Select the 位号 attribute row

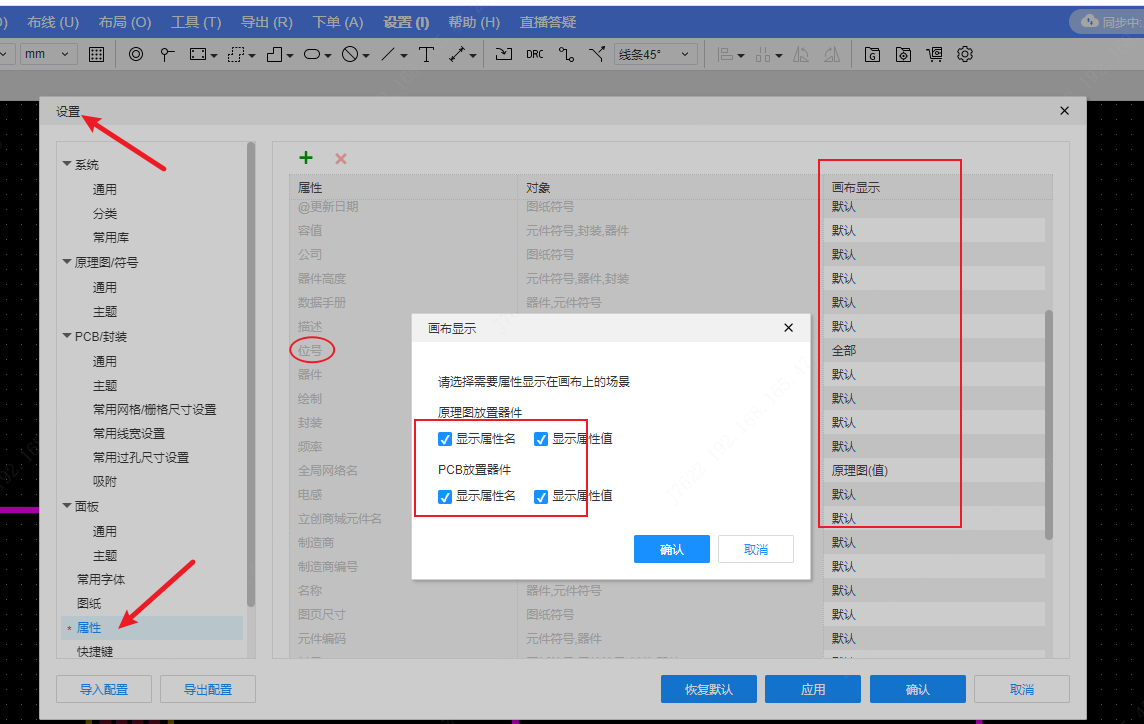tap(310, 350)
